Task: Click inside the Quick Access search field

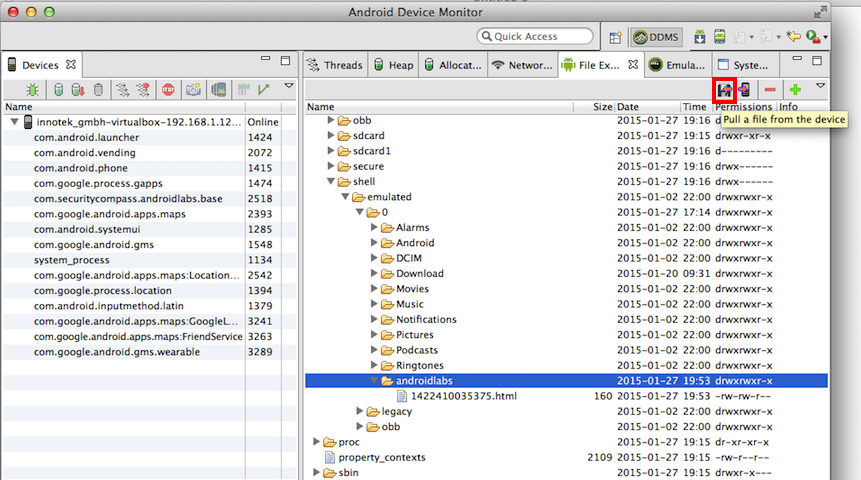Action: [535, 36]
